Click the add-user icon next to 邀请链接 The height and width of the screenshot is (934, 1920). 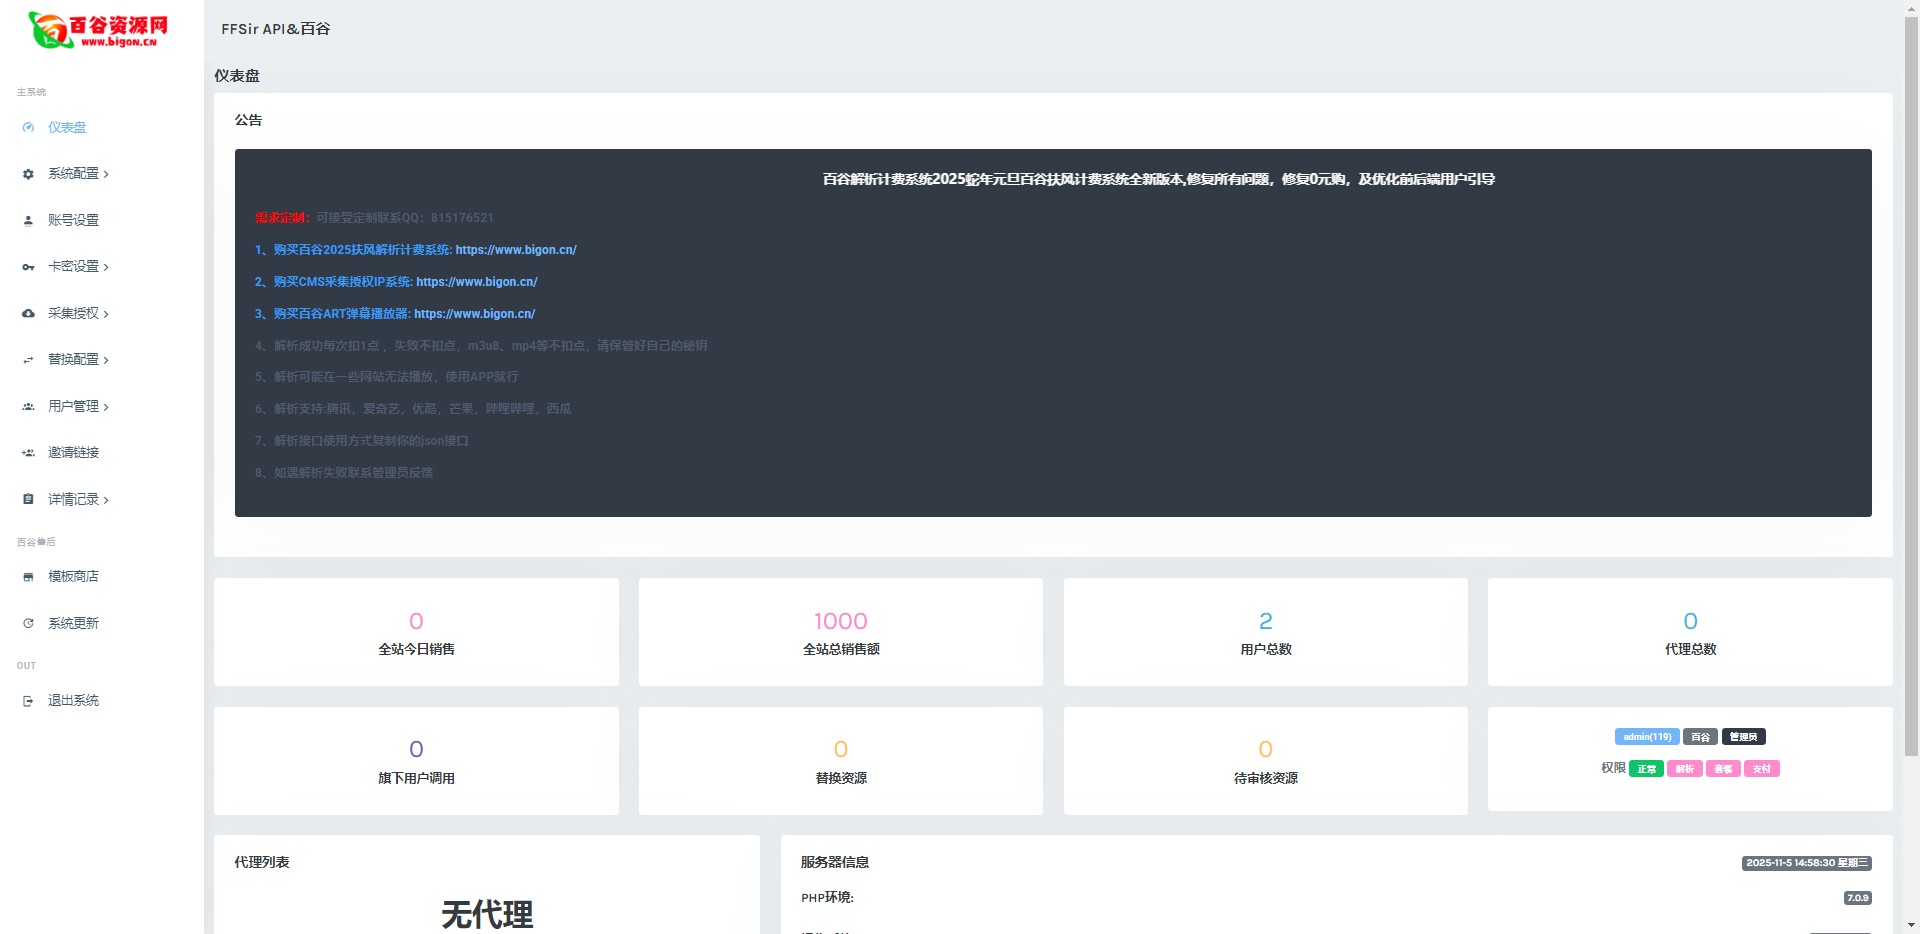[x=28, y=453]
